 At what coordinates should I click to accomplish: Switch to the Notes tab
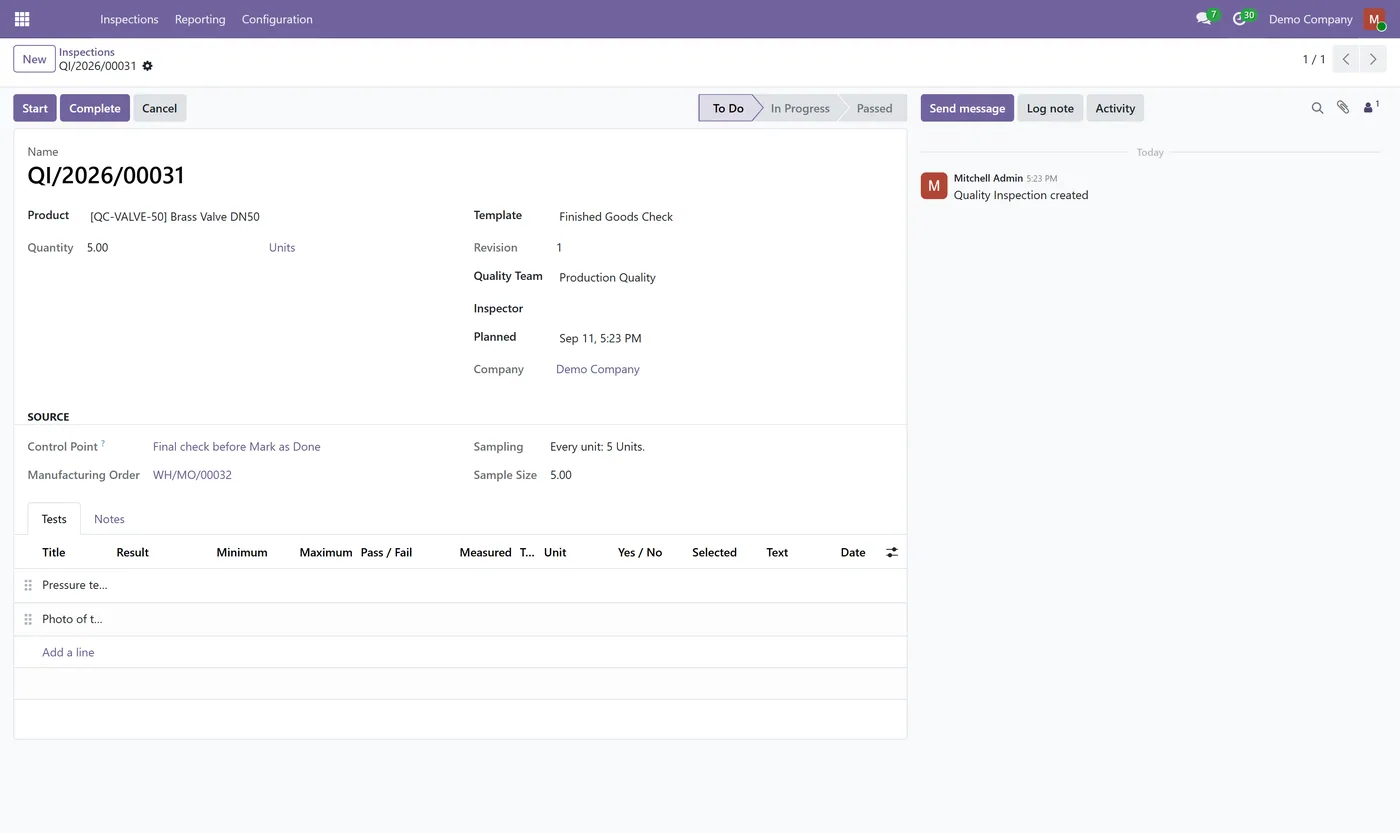click(109, 519)
